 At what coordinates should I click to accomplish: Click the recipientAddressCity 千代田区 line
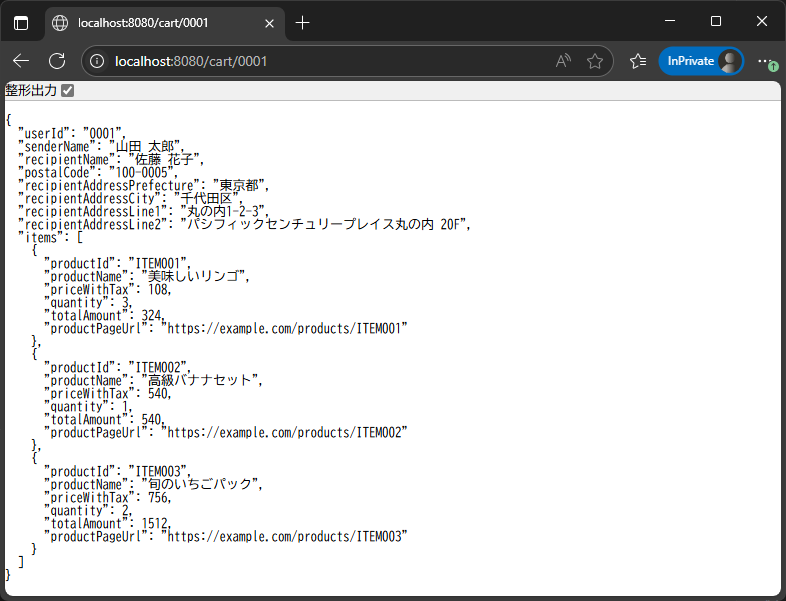tap(130, 198)
